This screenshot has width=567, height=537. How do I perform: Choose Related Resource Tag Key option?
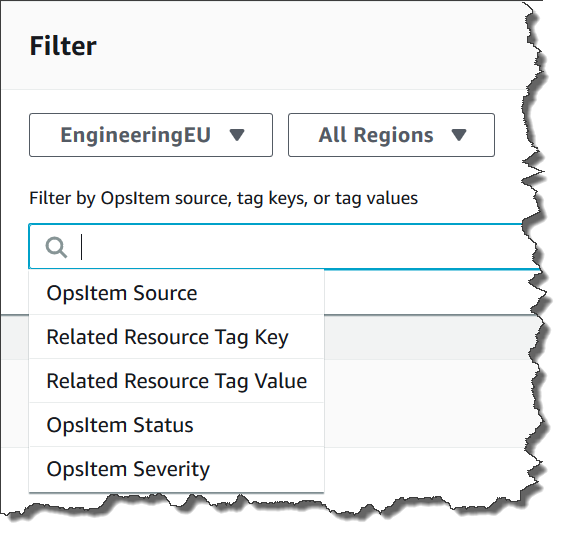point(176,337)
